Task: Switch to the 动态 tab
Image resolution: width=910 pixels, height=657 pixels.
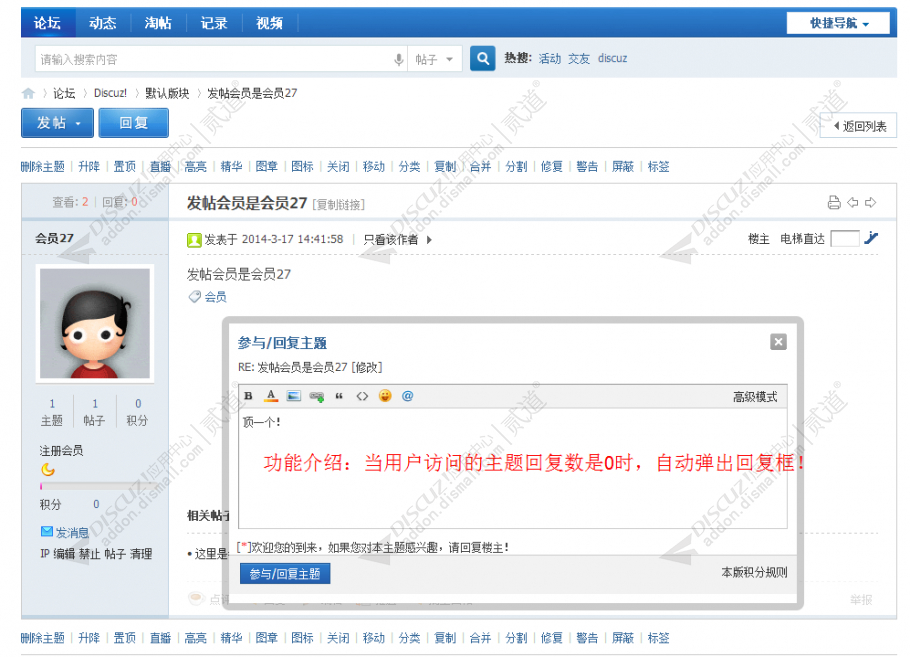Action: (x=103, y=22)
